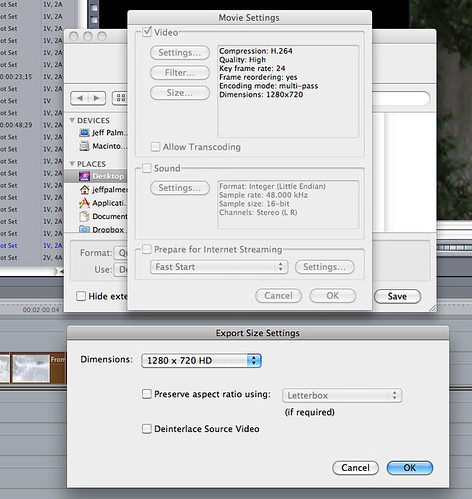Screen dimensions: 472x499
Task: Switch save dialog to icon view
Action: click(x=120, y=98)
